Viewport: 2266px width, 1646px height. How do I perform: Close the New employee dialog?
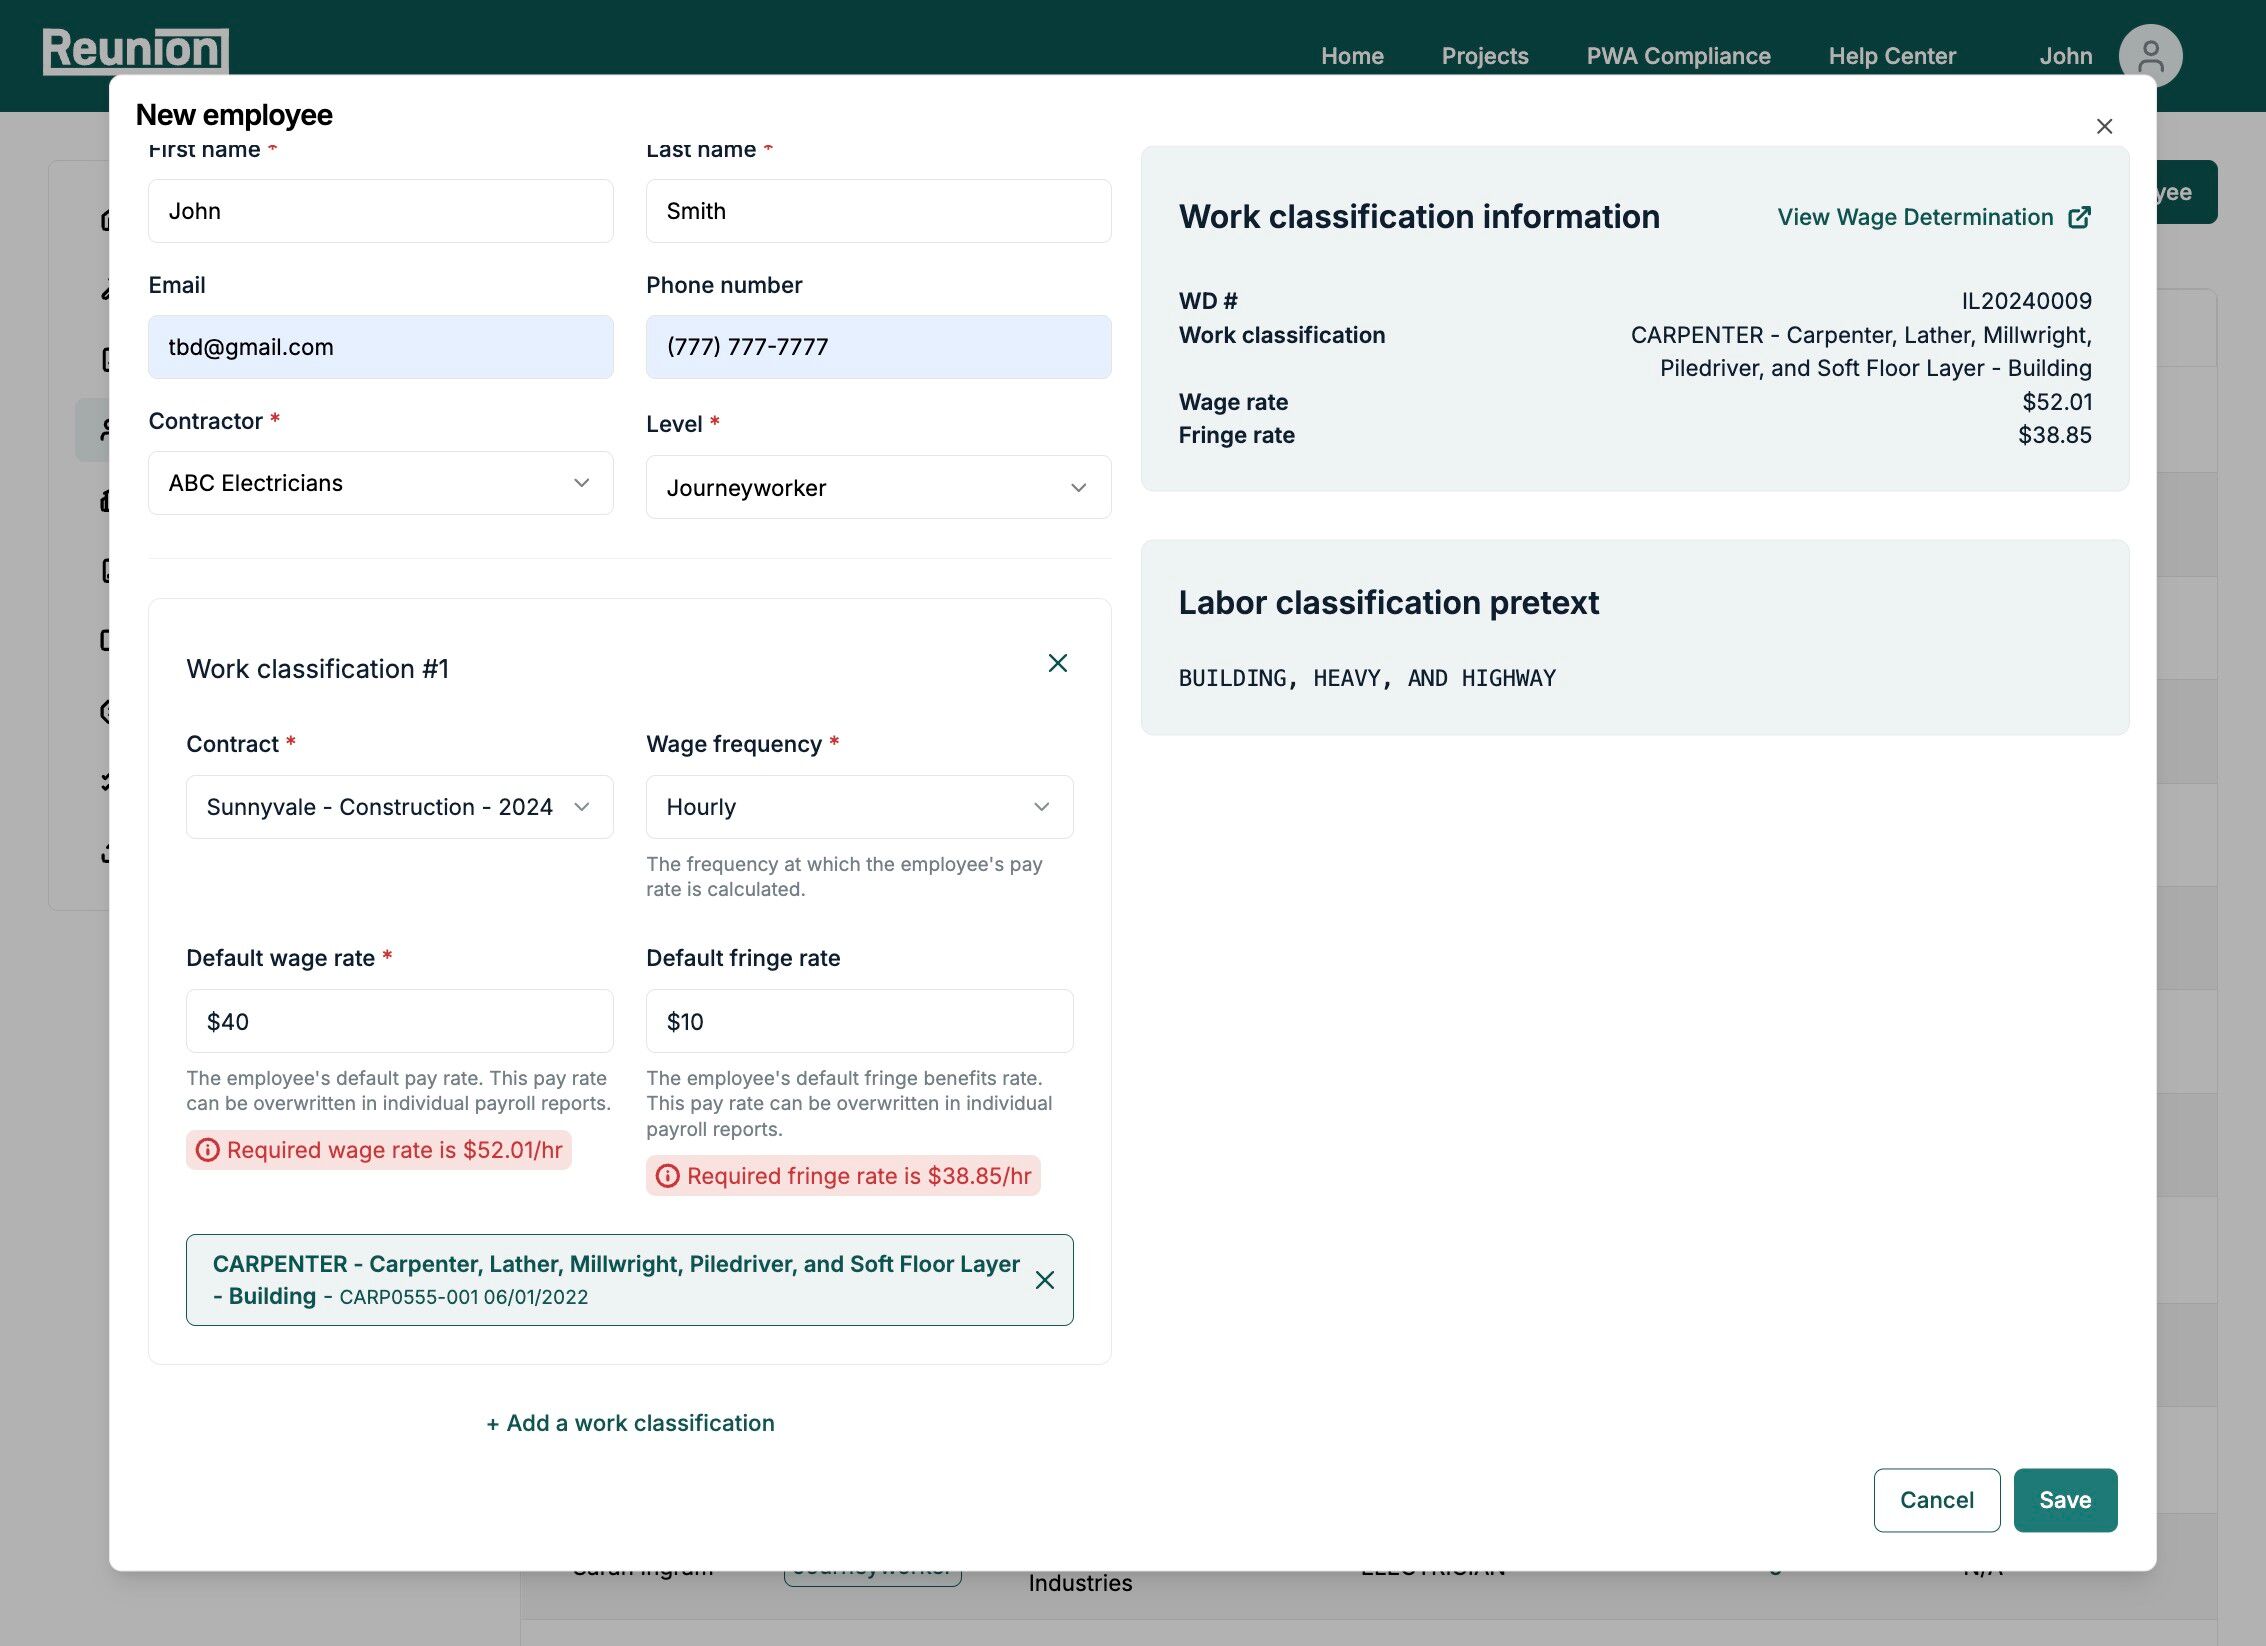point(2104,126)
